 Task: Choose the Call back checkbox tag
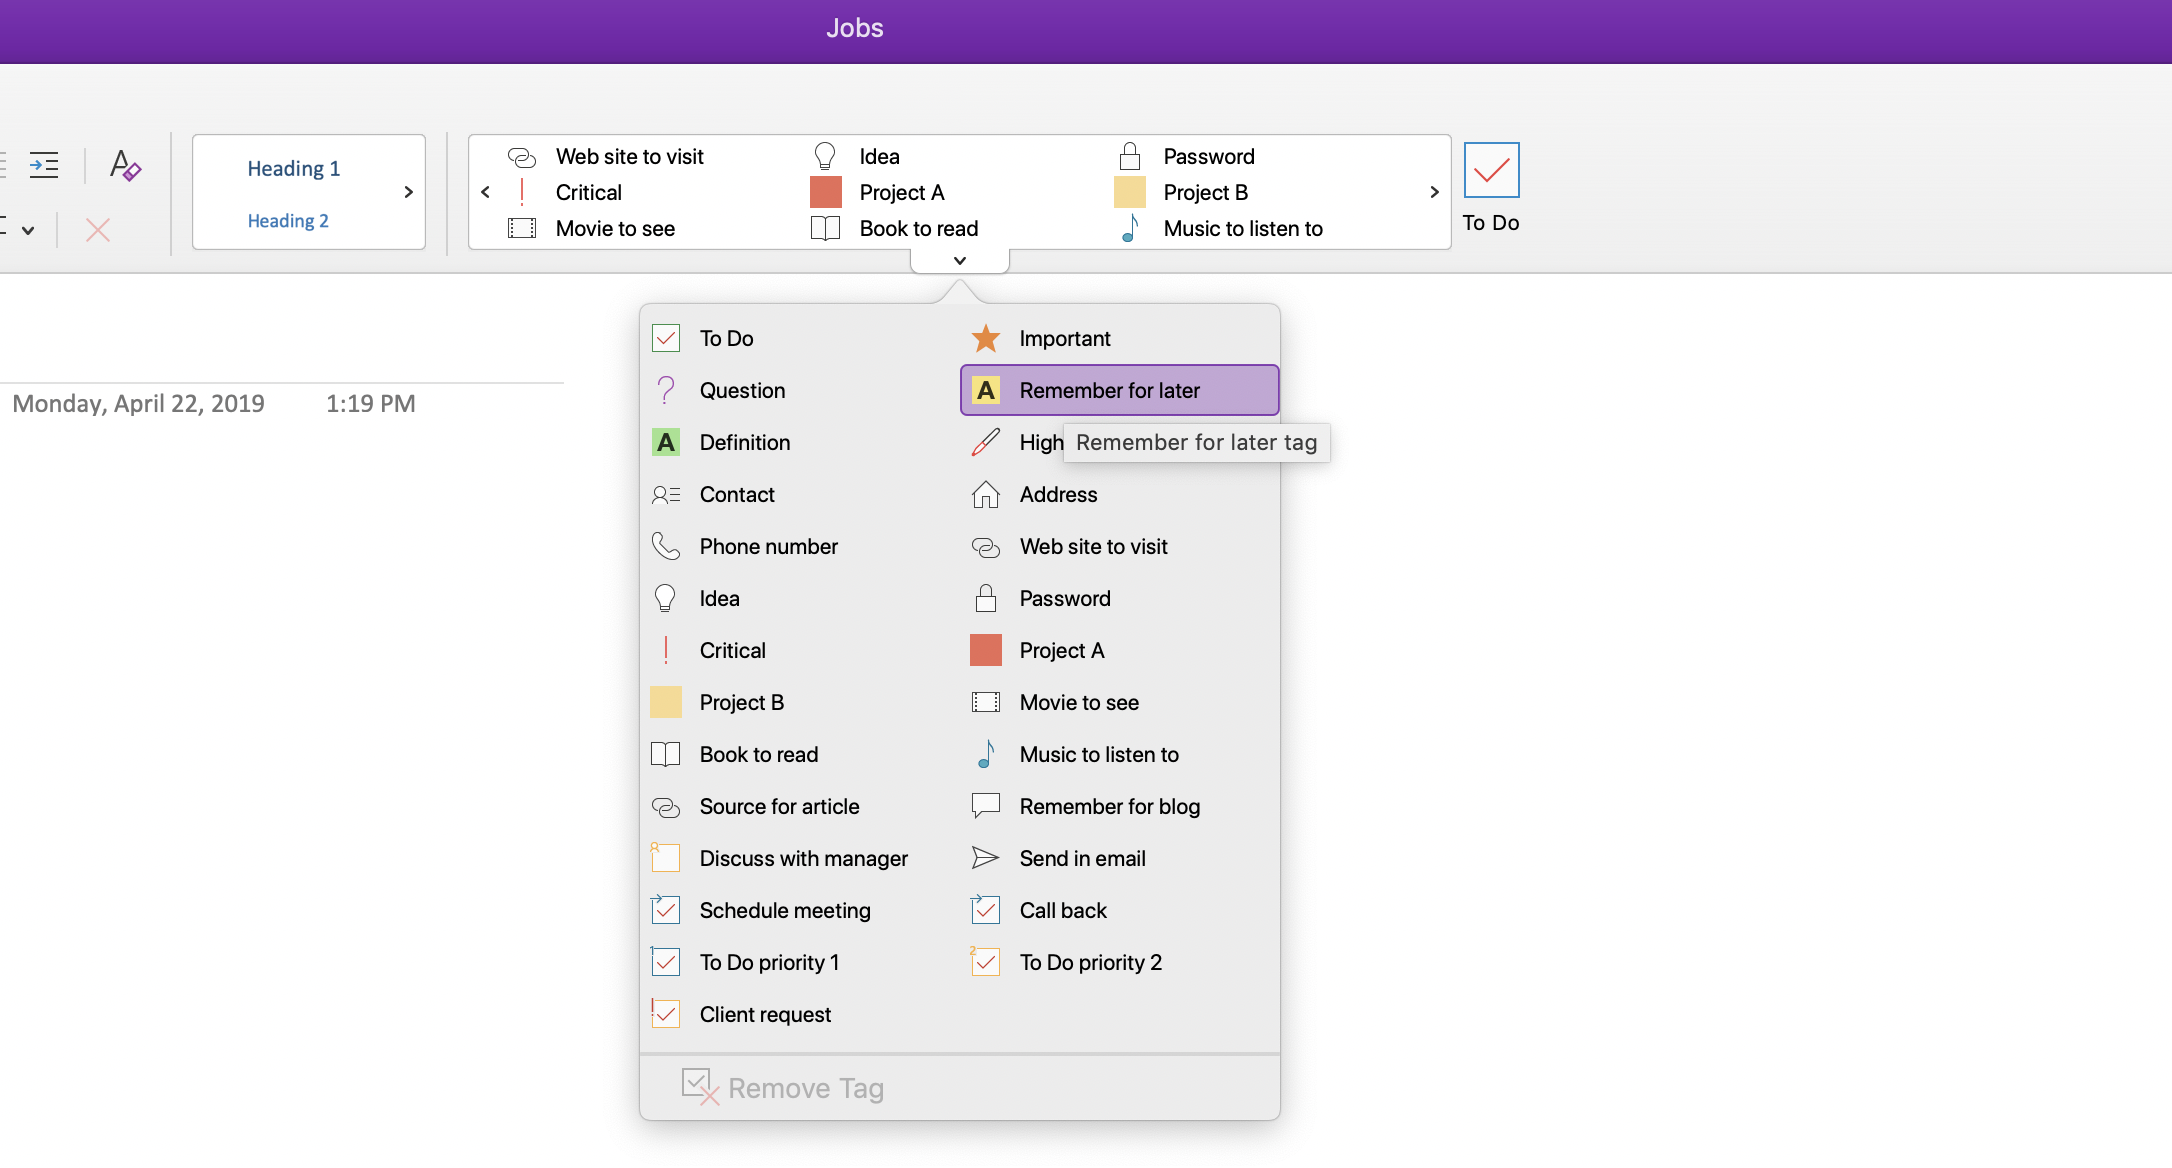point(1062,911)
